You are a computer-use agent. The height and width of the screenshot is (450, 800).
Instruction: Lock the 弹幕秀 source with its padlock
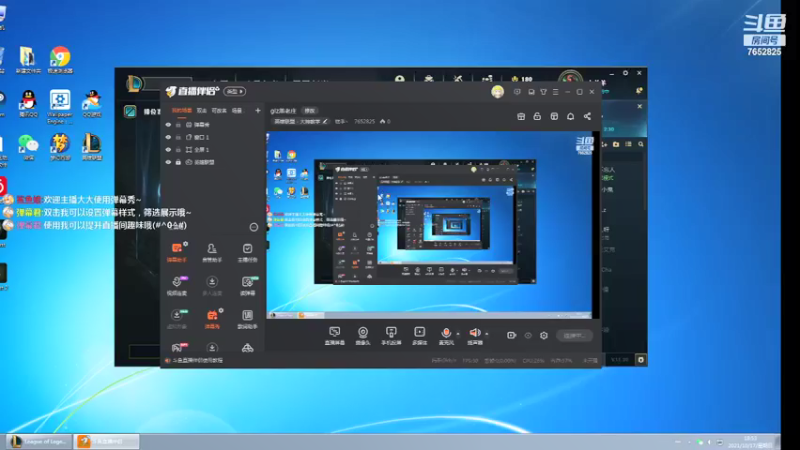click(x=178, y=124)
